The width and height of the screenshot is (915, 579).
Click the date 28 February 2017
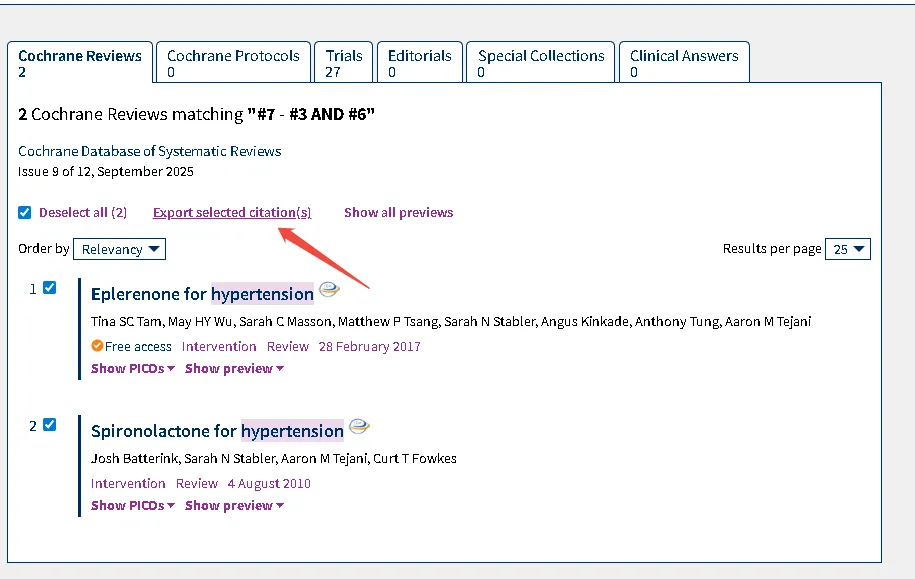point(369,347)
